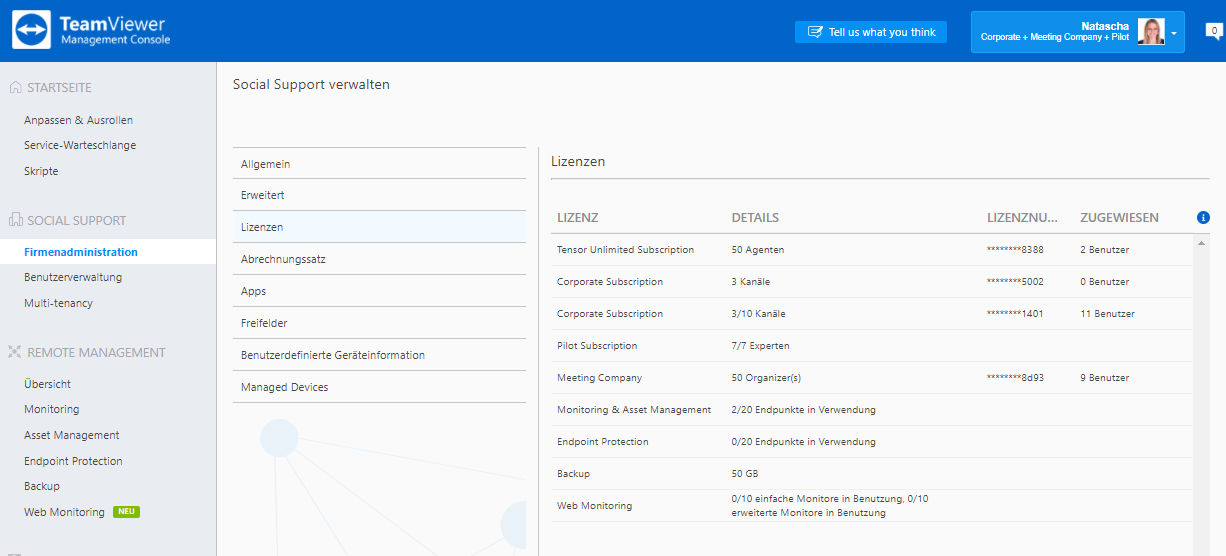Viewport: 1226px width, 556px height.
Task: Click the TeamViewer logo icon
Action: pos(31,30)
